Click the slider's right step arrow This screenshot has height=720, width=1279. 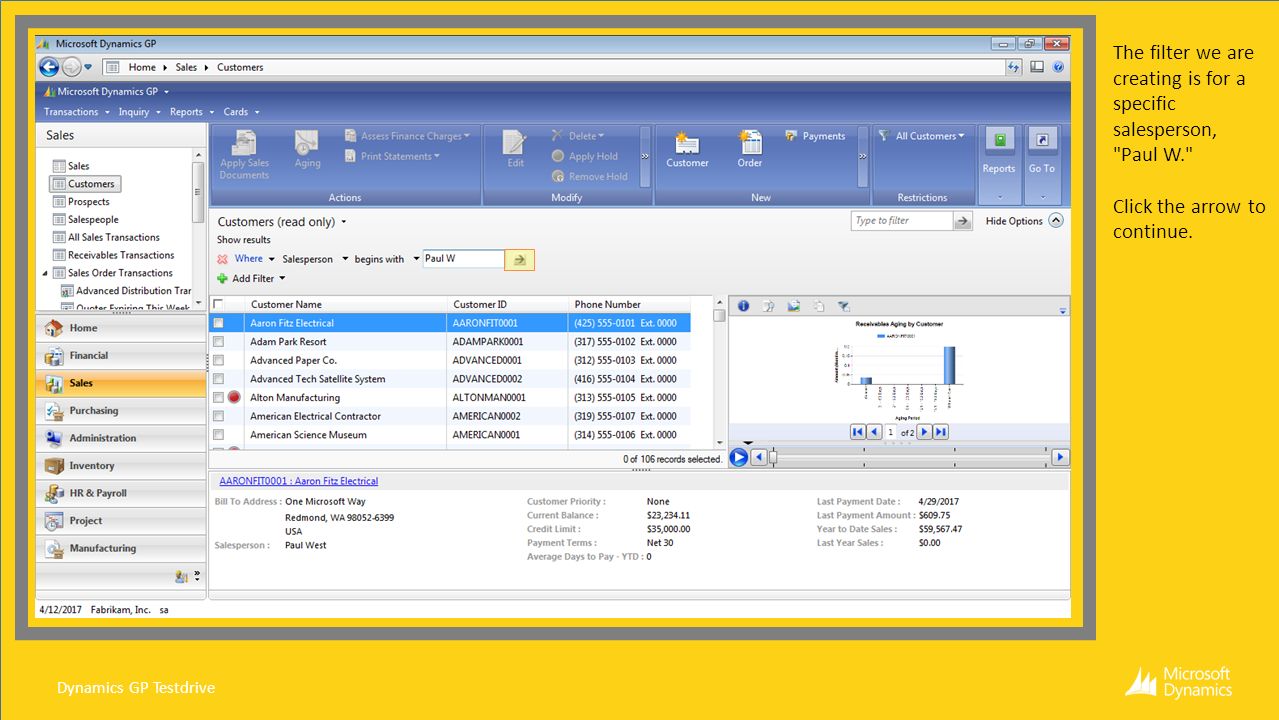1060,457
